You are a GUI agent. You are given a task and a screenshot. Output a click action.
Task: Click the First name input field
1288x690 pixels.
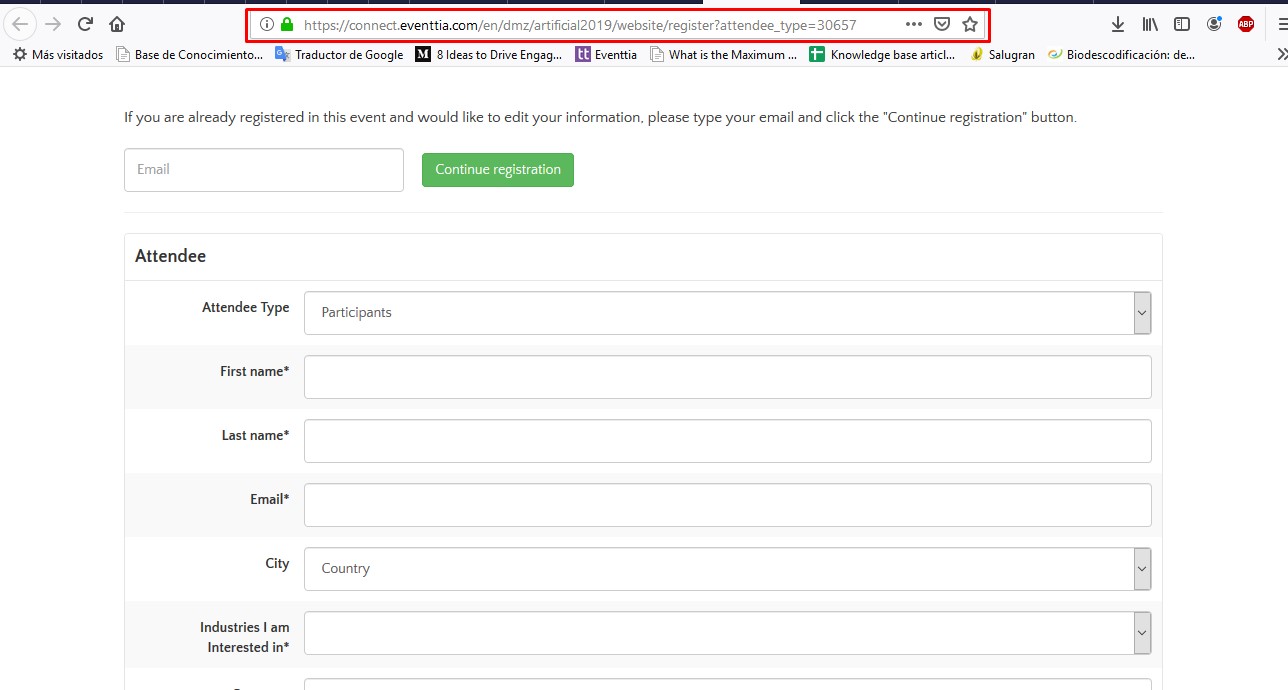pyautogui.click(x=727, y=377)
